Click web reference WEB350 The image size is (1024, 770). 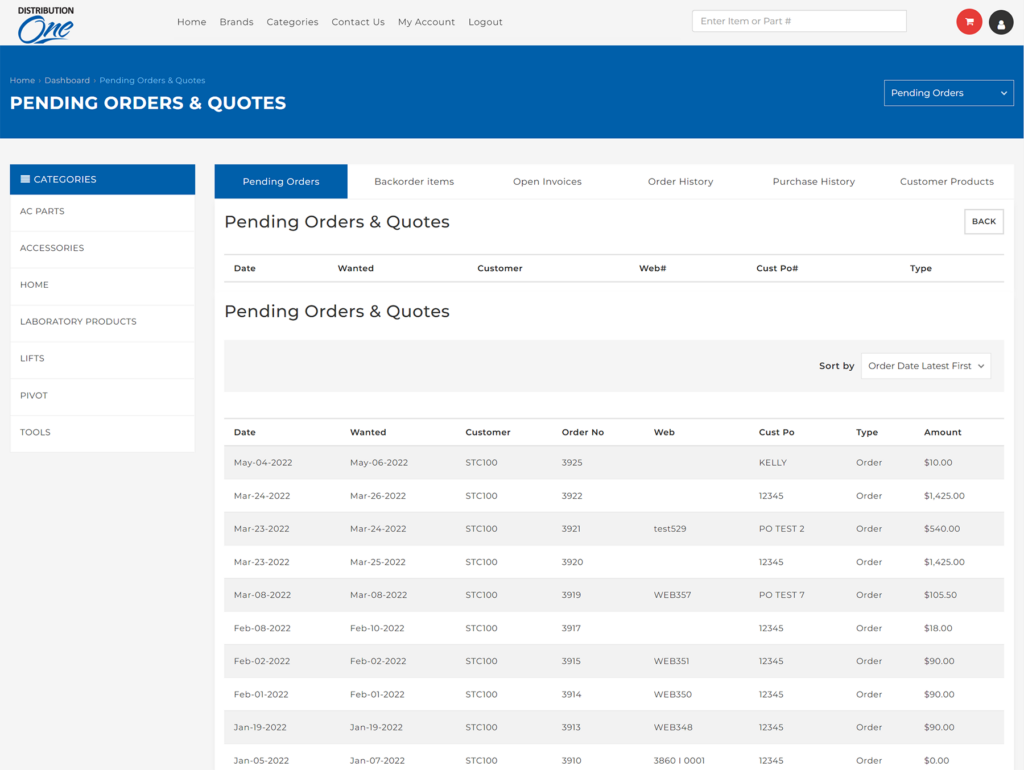pos(673,694)
